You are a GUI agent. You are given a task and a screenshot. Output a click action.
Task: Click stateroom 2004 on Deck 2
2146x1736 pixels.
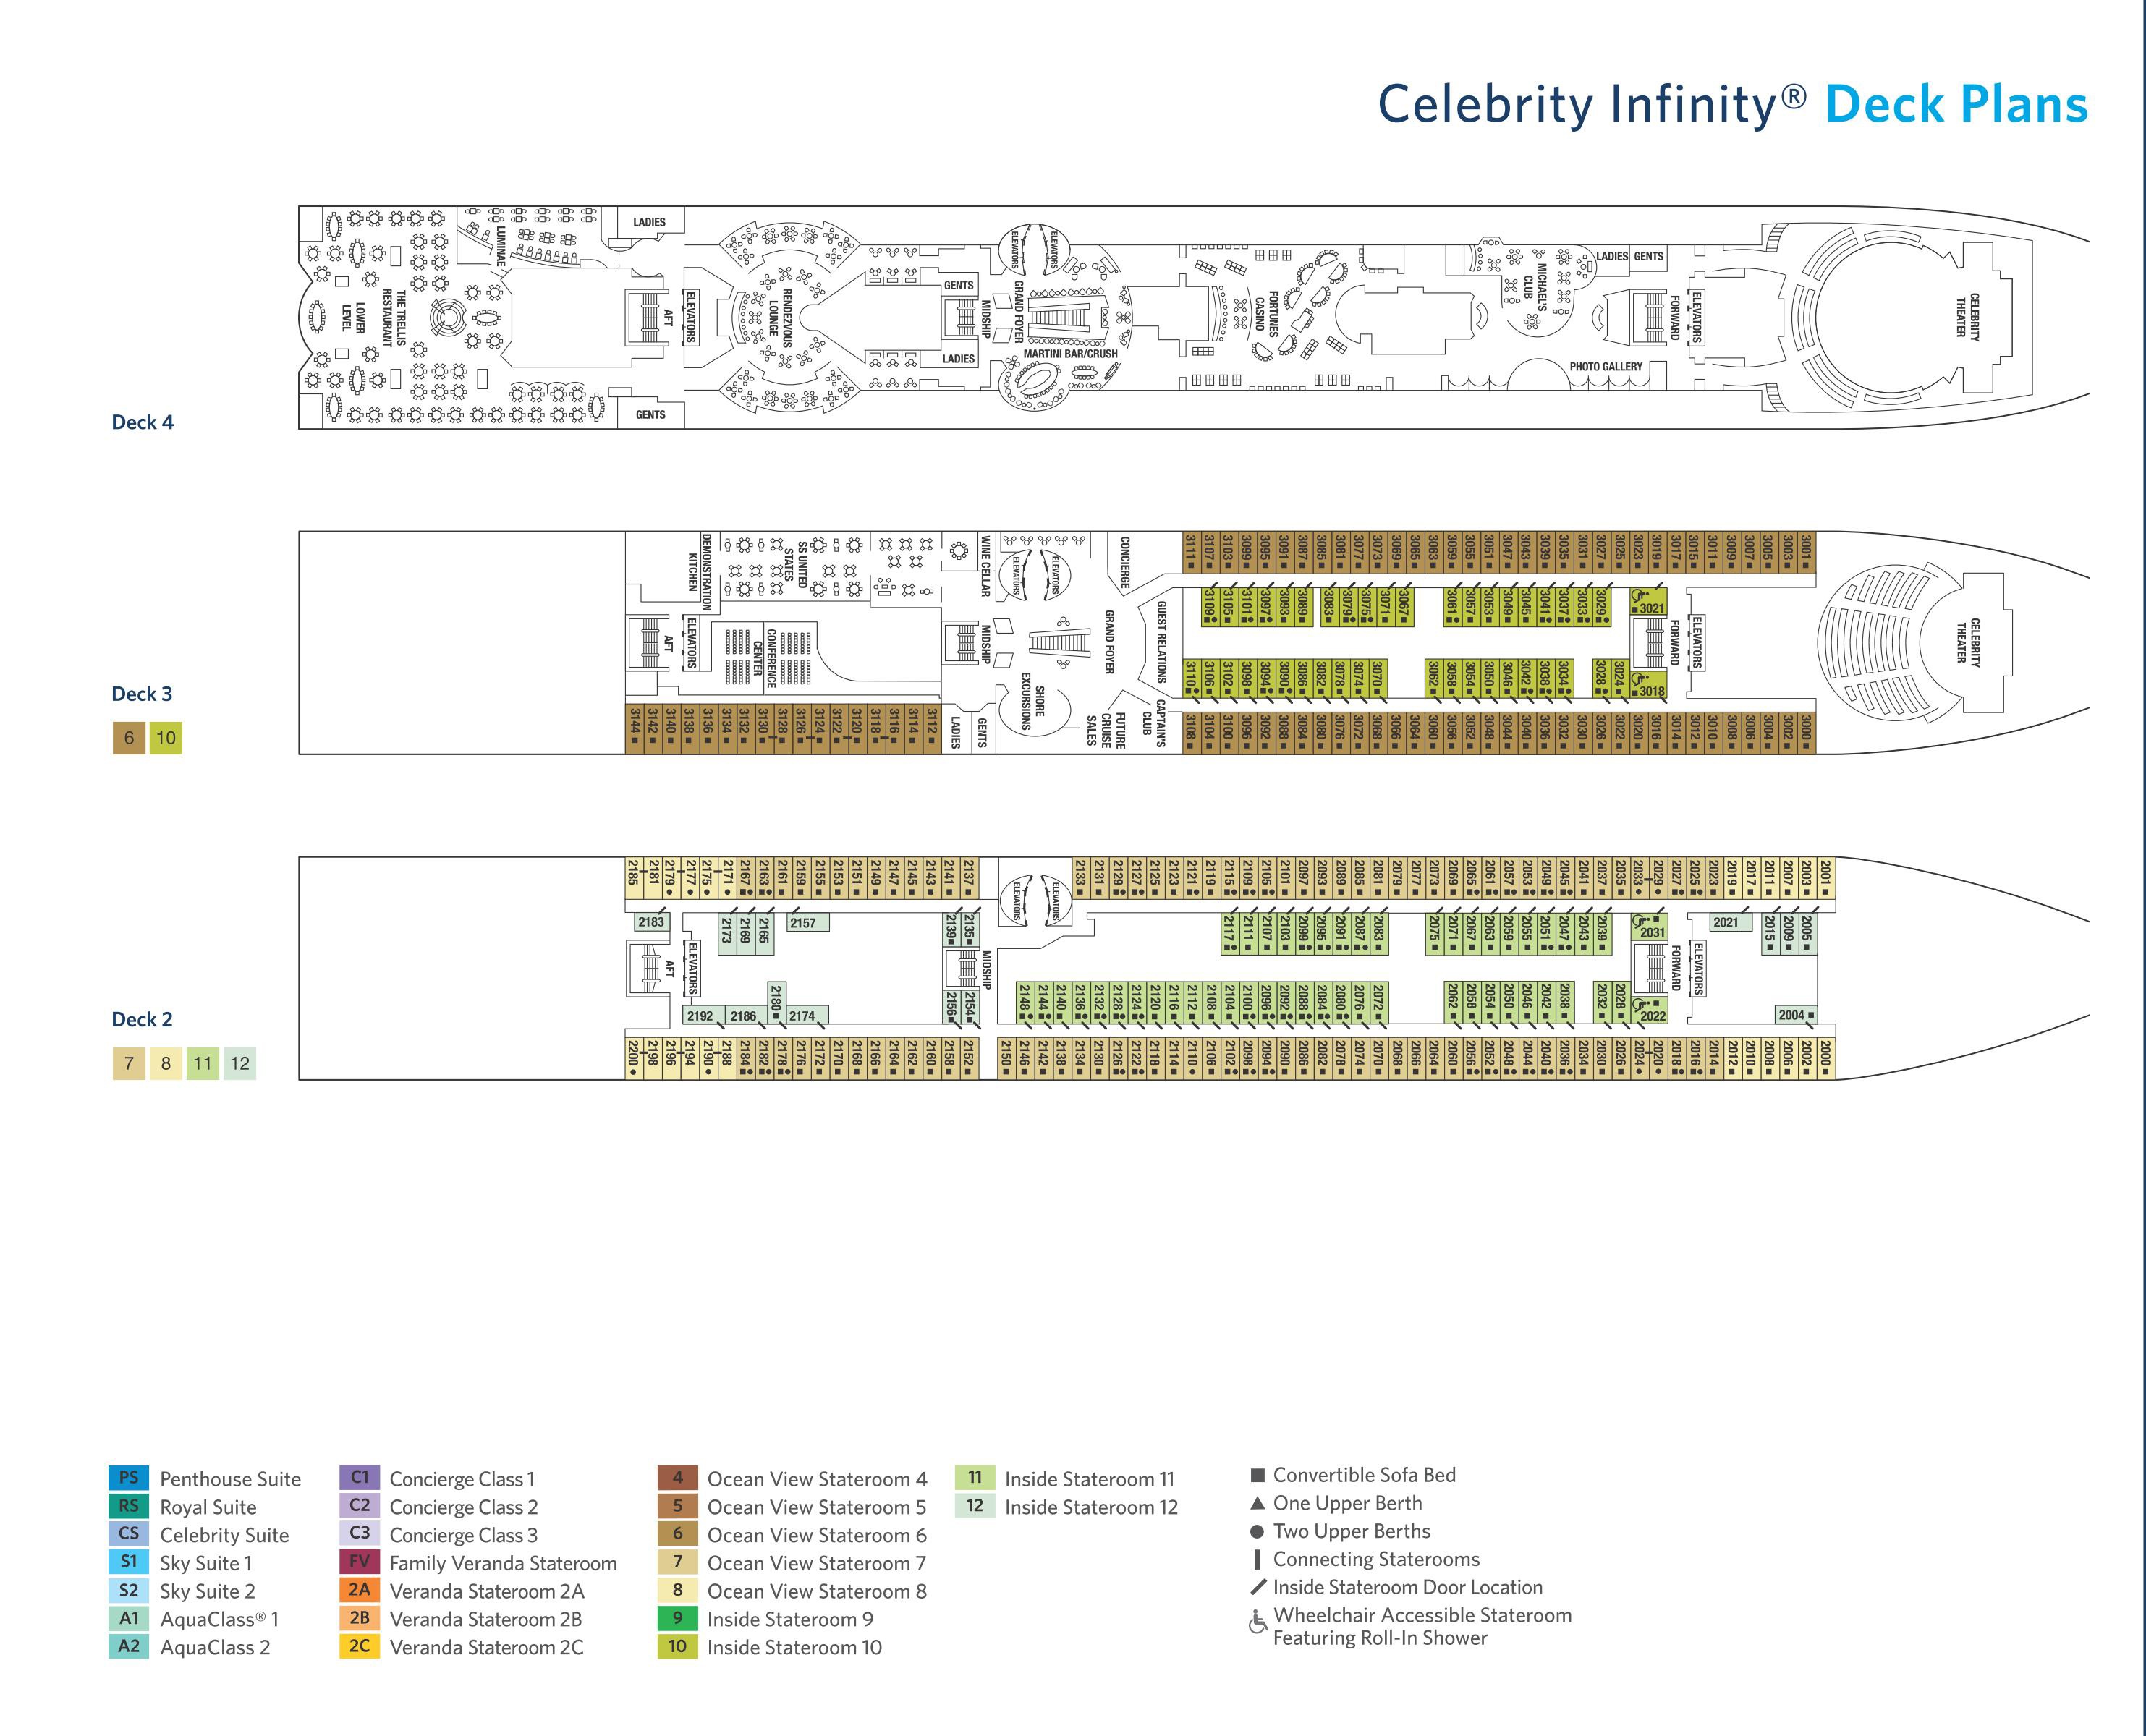(x=1796, y=1015)
